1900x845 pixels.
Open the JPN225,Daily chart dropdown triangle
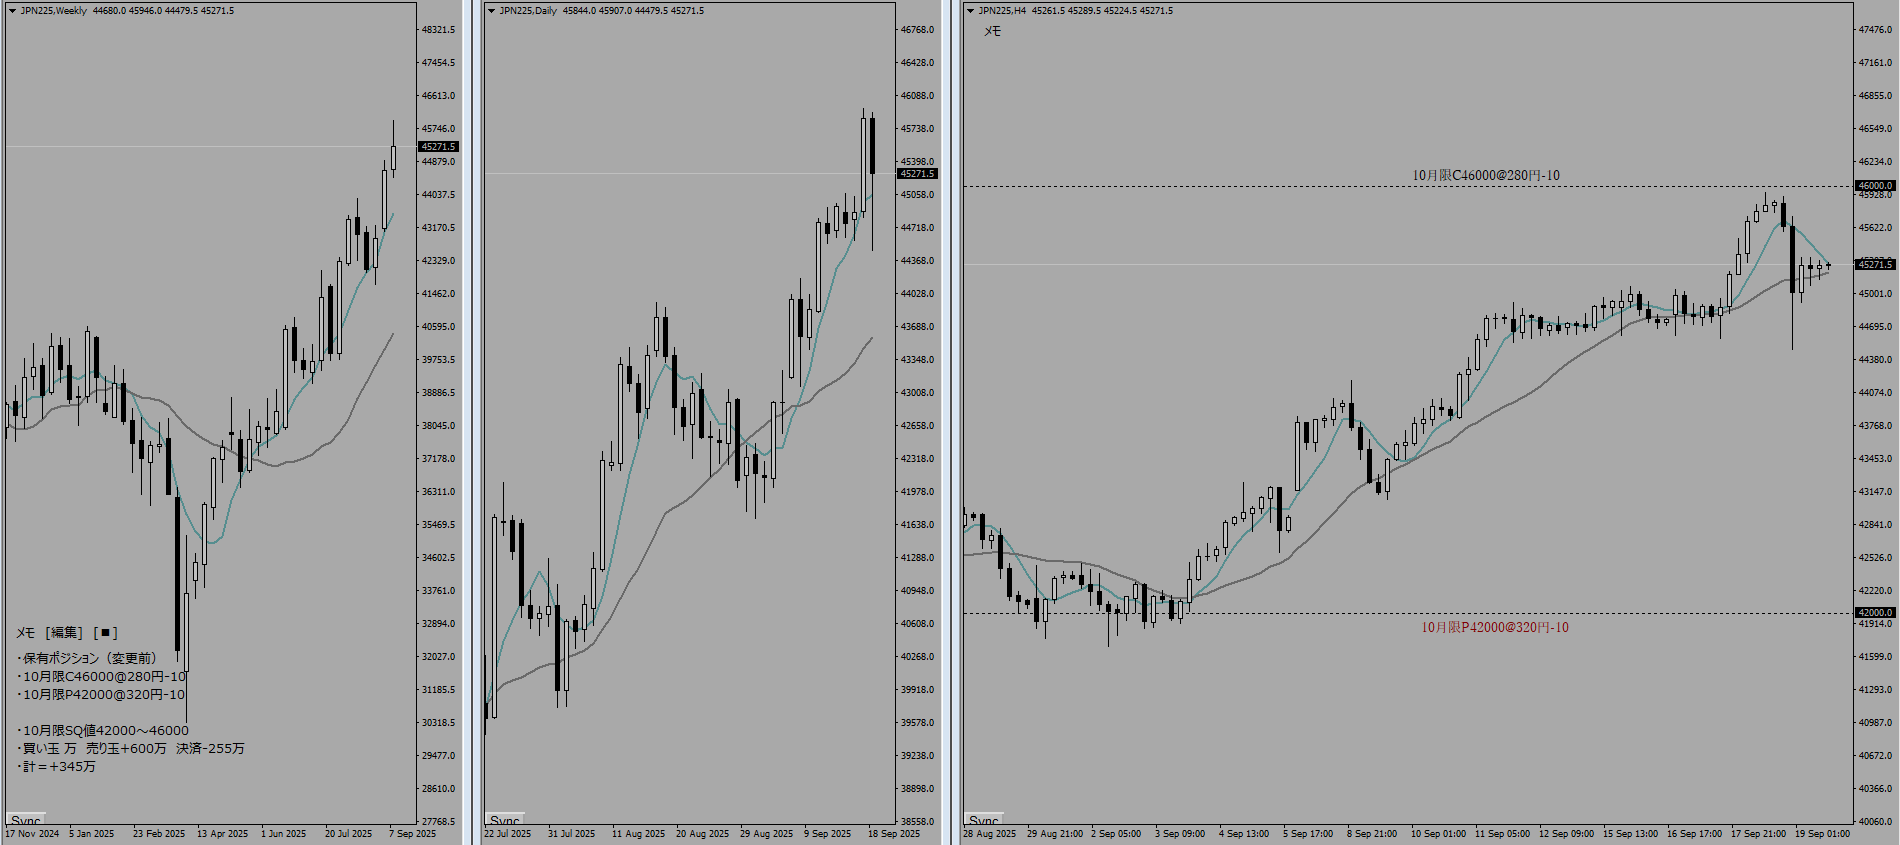click(x=491, y=11)
